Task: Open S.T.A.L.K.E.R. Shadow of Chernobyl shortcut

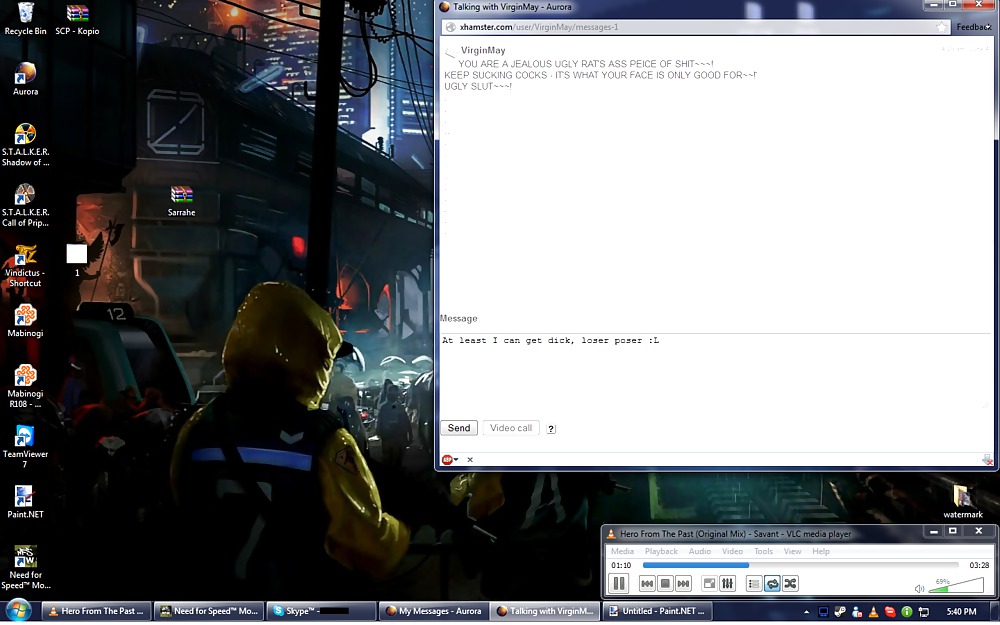Action: [x=26, y=145]
